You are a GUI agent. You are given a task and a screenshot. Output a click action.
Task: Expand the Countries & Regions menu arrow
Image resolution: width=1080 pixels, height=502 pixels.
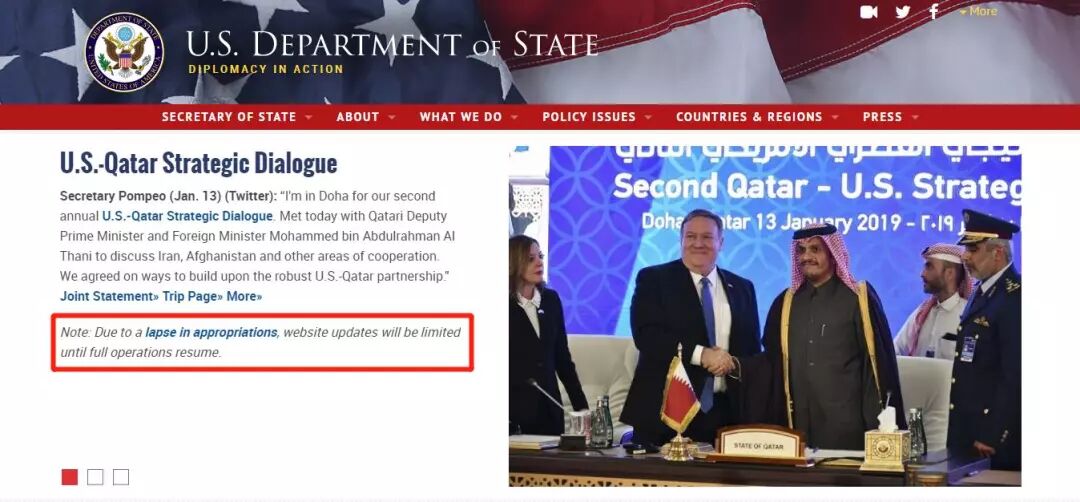tap(834, 117)
